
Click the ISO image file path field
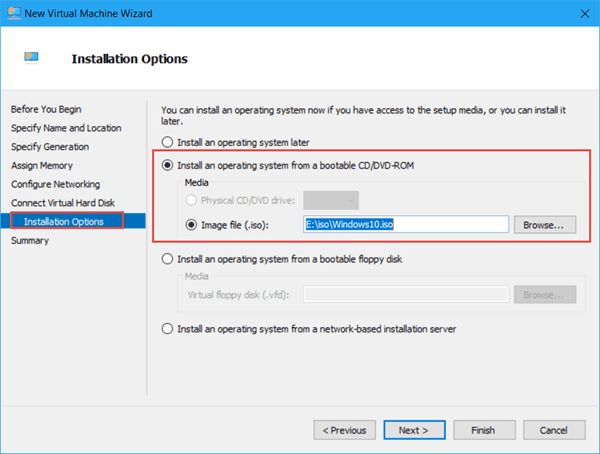pos(406,225)
